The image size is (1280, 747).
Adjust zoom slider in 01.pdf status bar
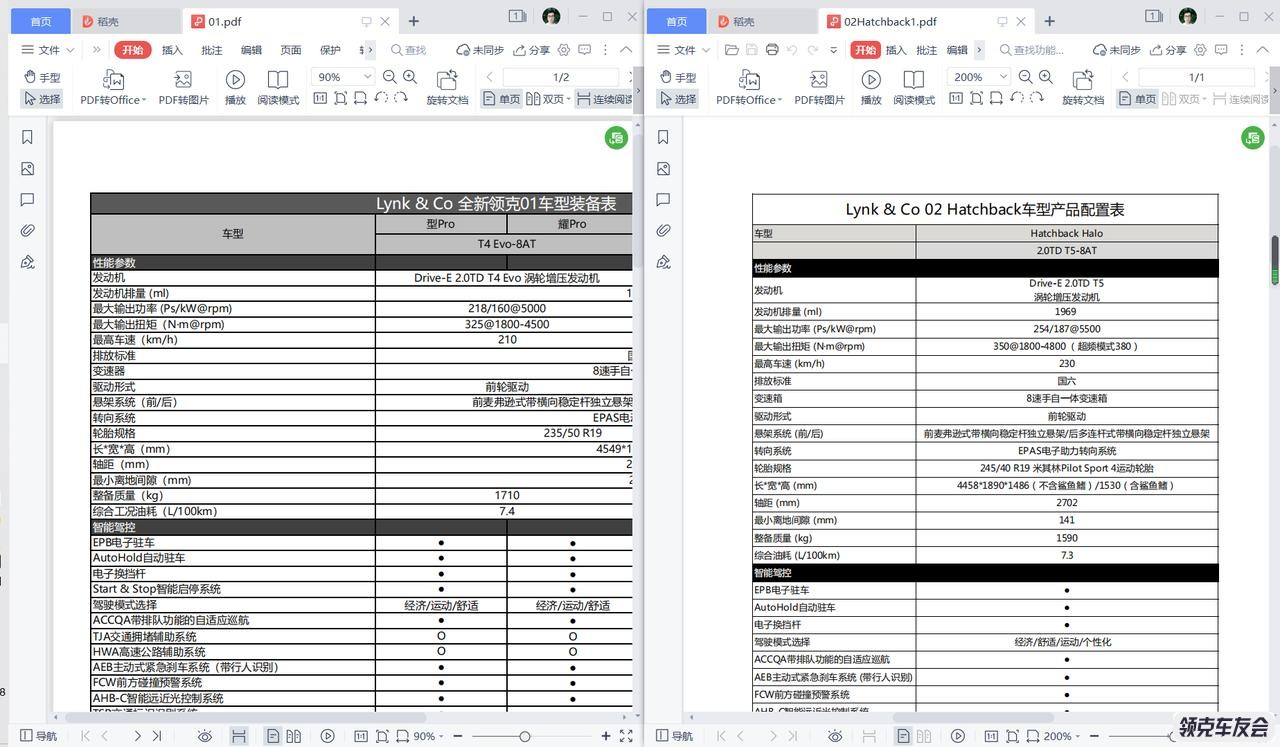click(x=524, y=736)
